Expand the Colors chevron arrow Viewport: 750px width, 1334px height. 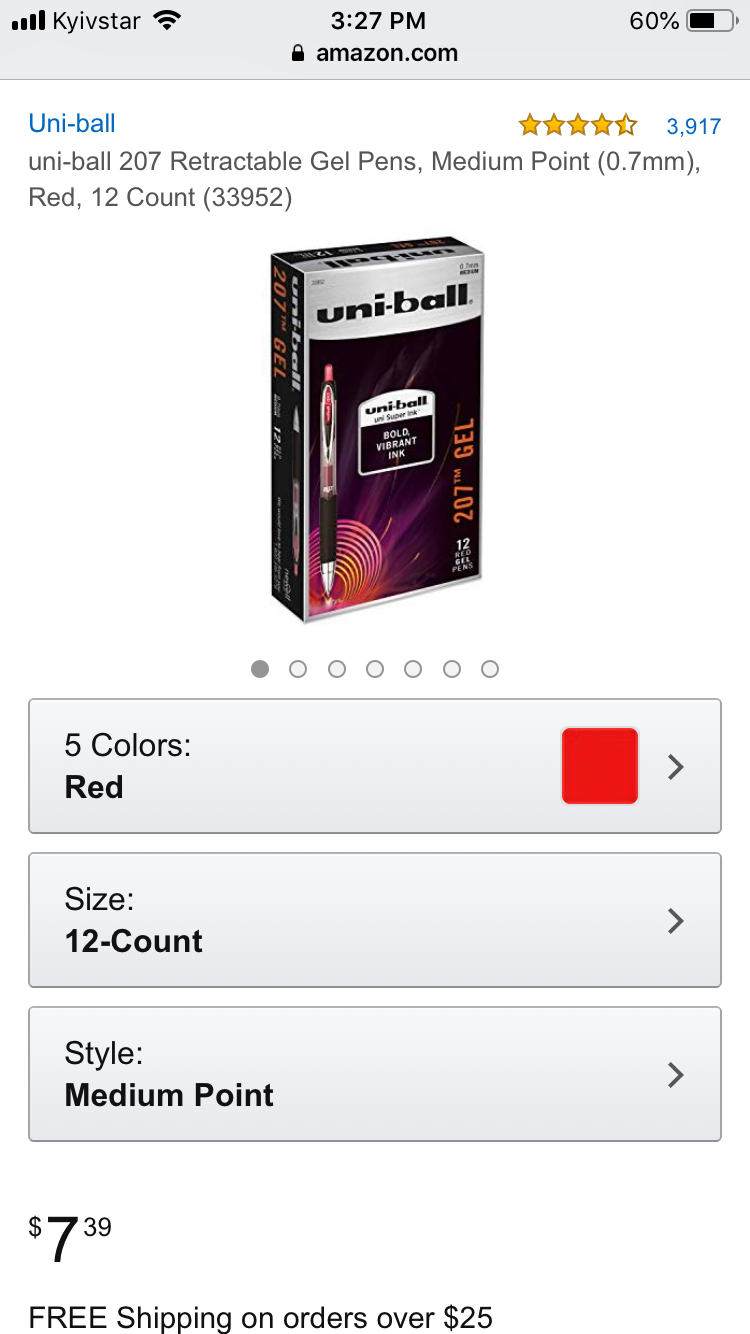676,767
